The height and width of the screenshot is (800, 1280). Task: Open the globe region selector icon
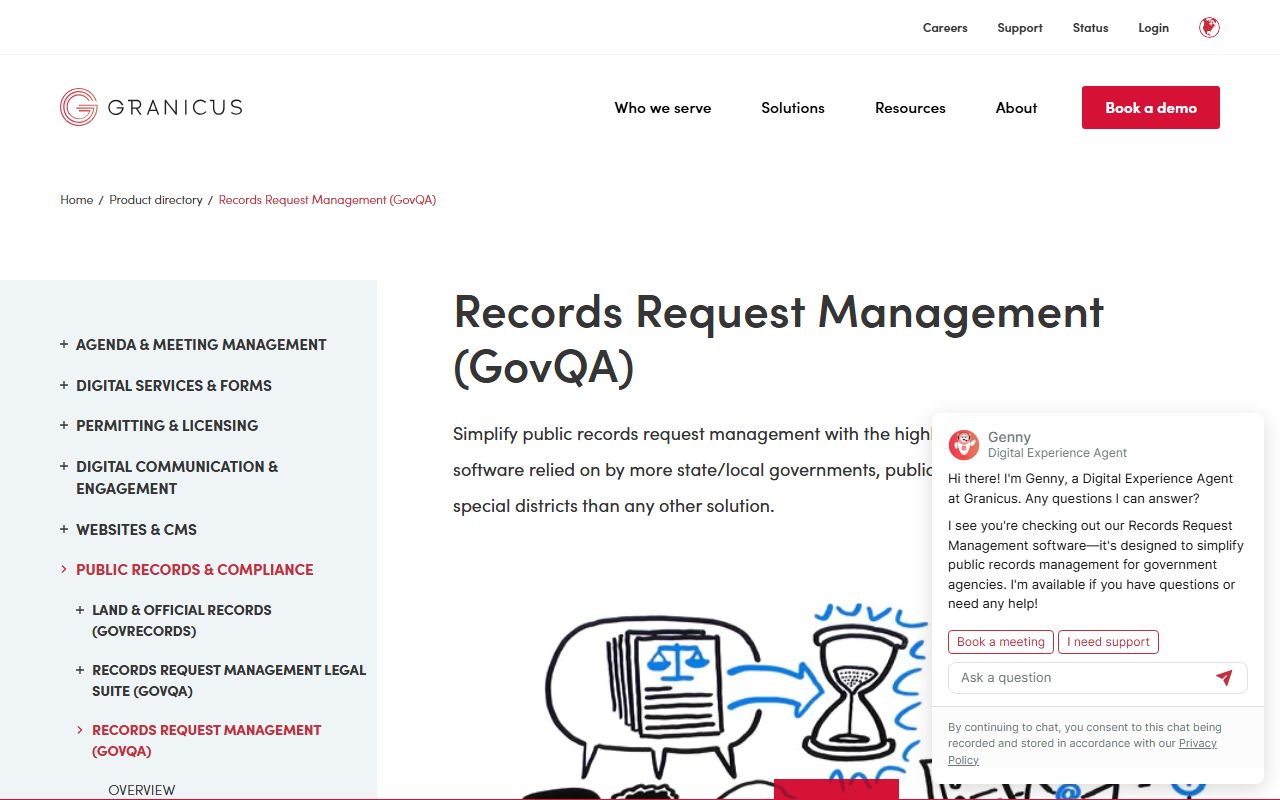[x=1209, y=28]
